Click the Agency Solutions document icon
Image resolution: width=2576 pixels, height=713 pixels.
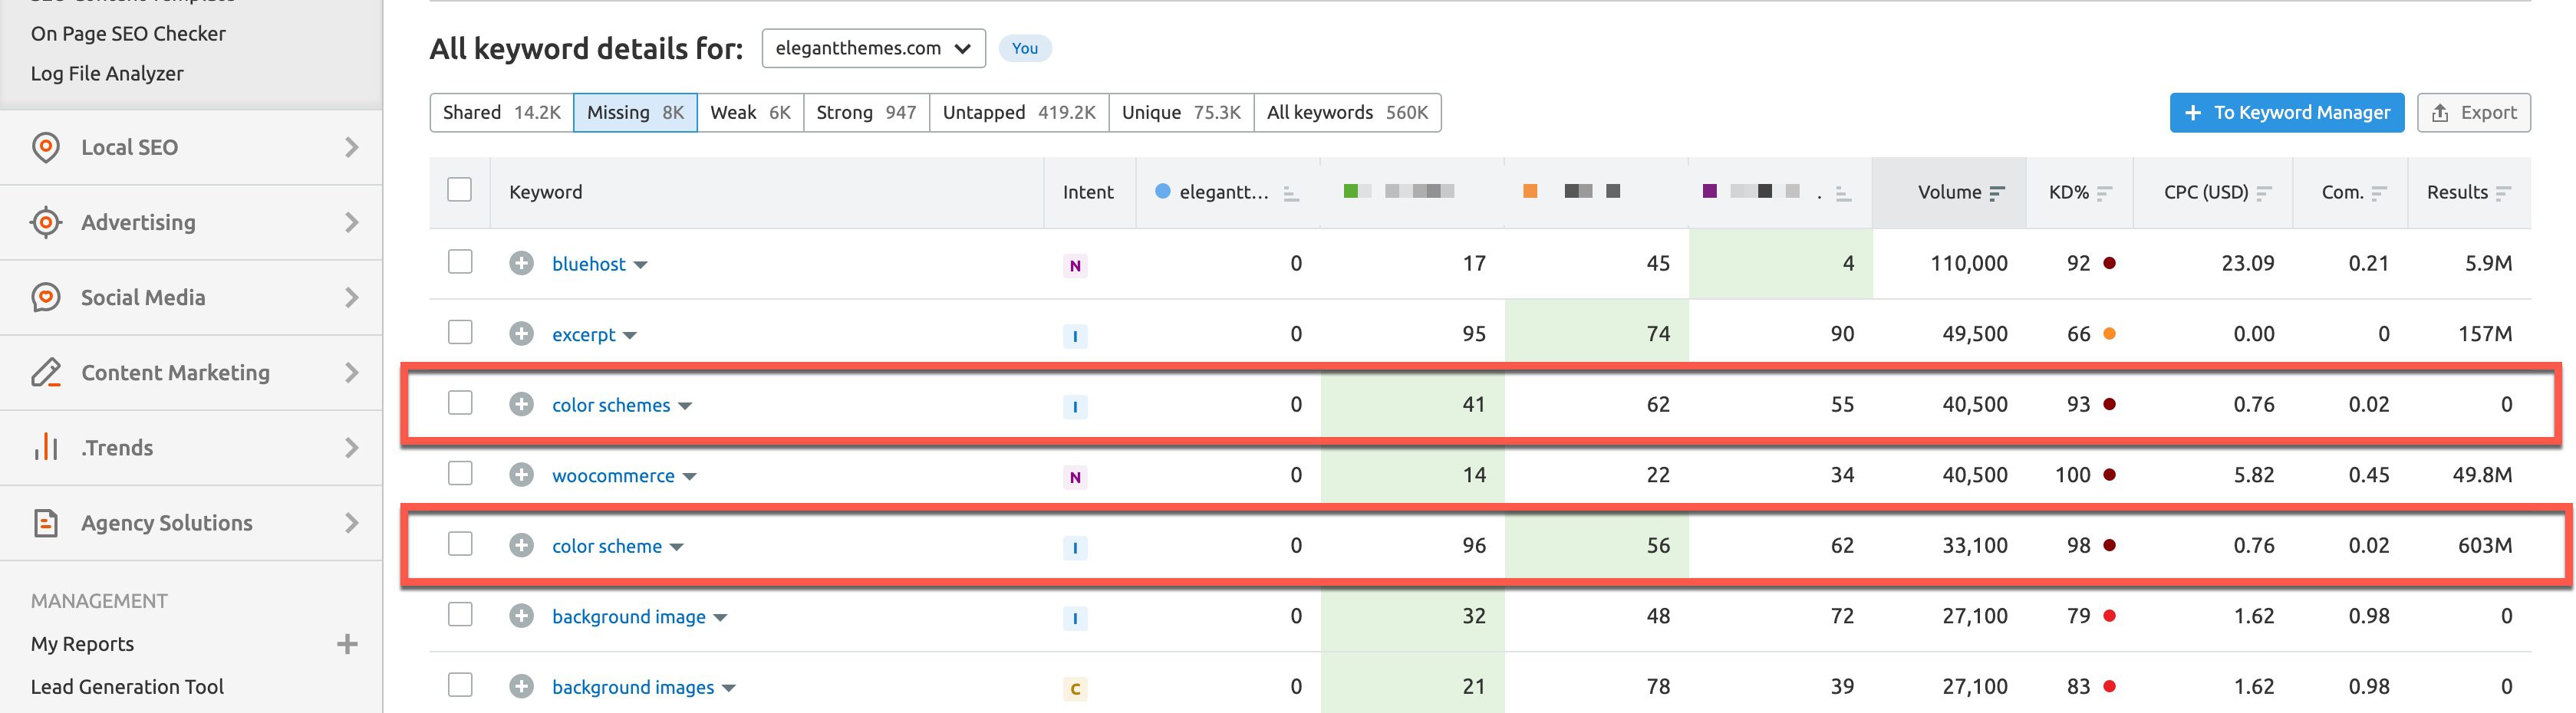46,523
